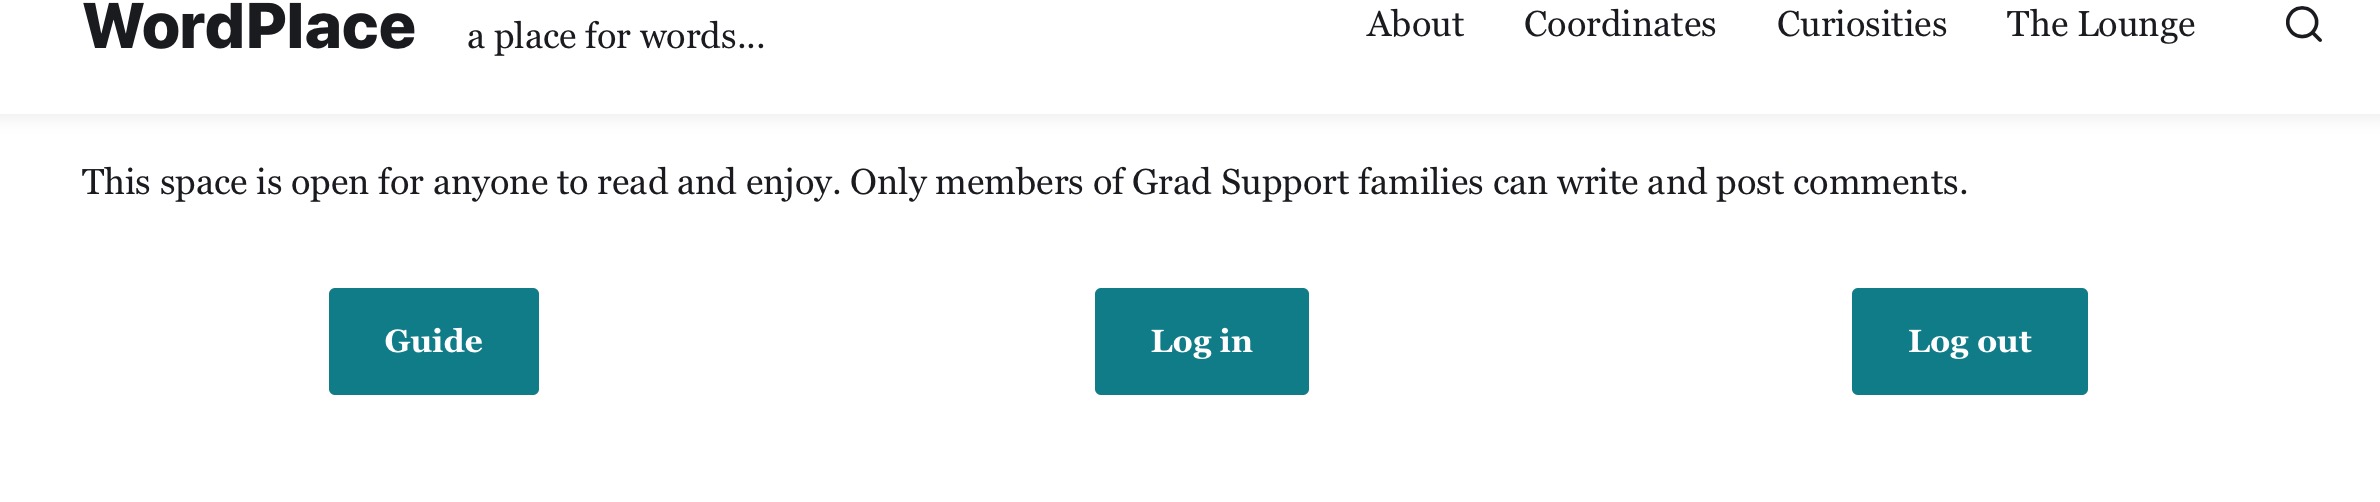Go to the Coordinates page
Viewport: 2380px width, 502px height.
tap(1619, 24)
